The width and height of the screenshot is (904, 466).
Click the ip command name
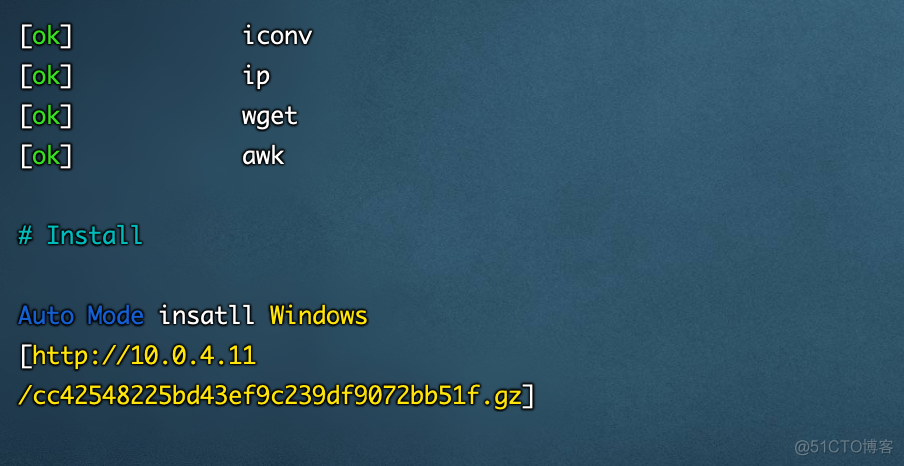tap(256, 77)
